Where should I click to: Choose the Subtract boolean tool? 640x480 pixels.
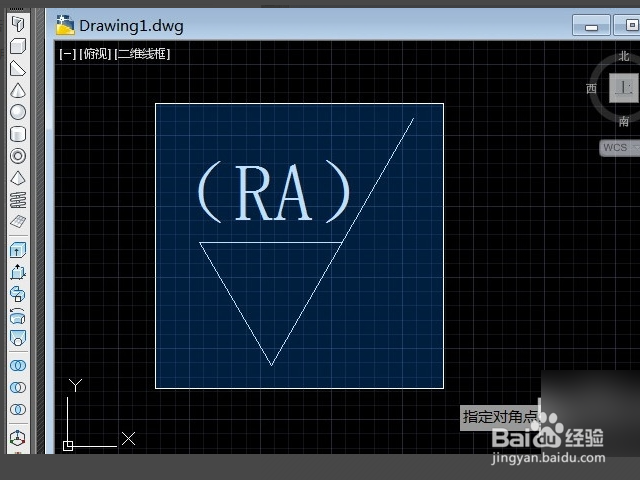point(18,387)
